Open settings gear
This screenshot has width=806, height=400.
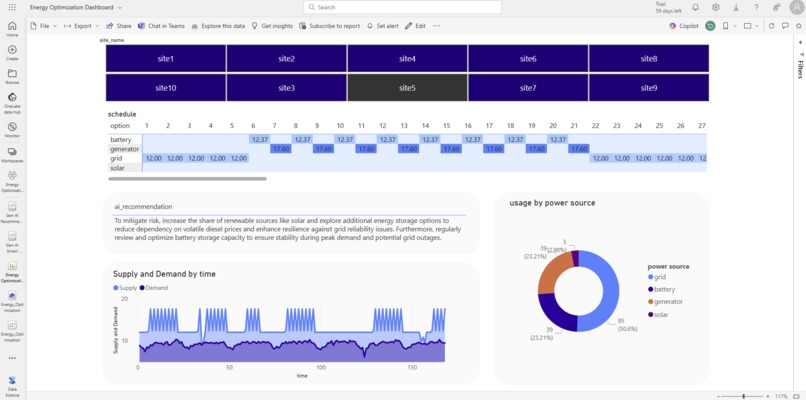(x=716, y=7)
